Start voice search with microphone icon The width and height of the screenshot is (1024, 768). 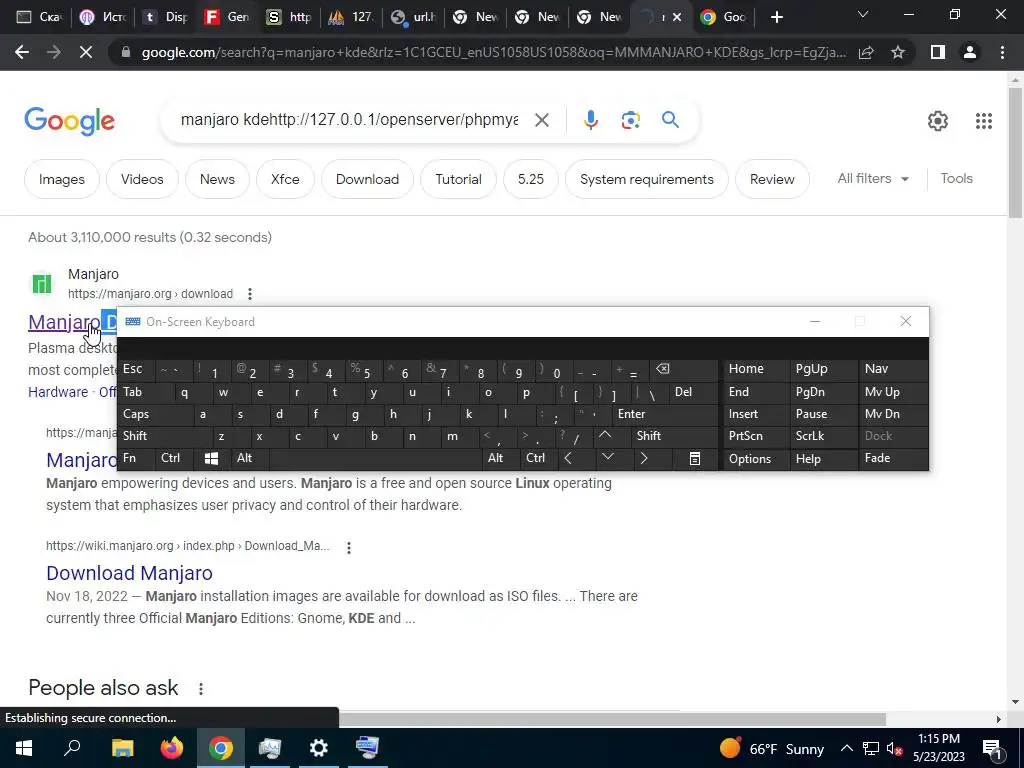[x=590, y=120]
